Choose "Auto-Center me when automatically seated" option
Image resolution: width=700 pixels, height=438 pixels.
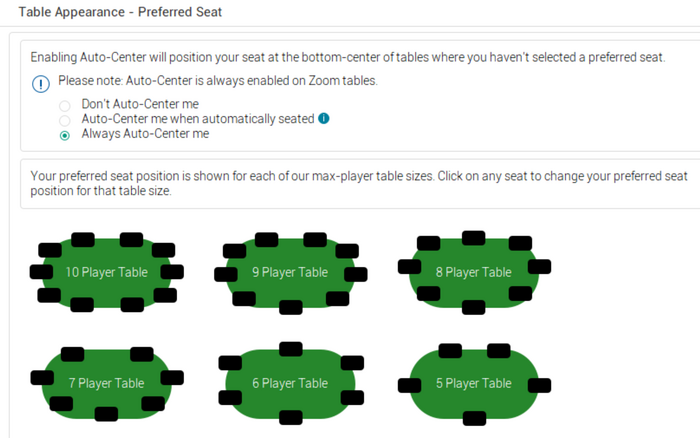(65, 119)
